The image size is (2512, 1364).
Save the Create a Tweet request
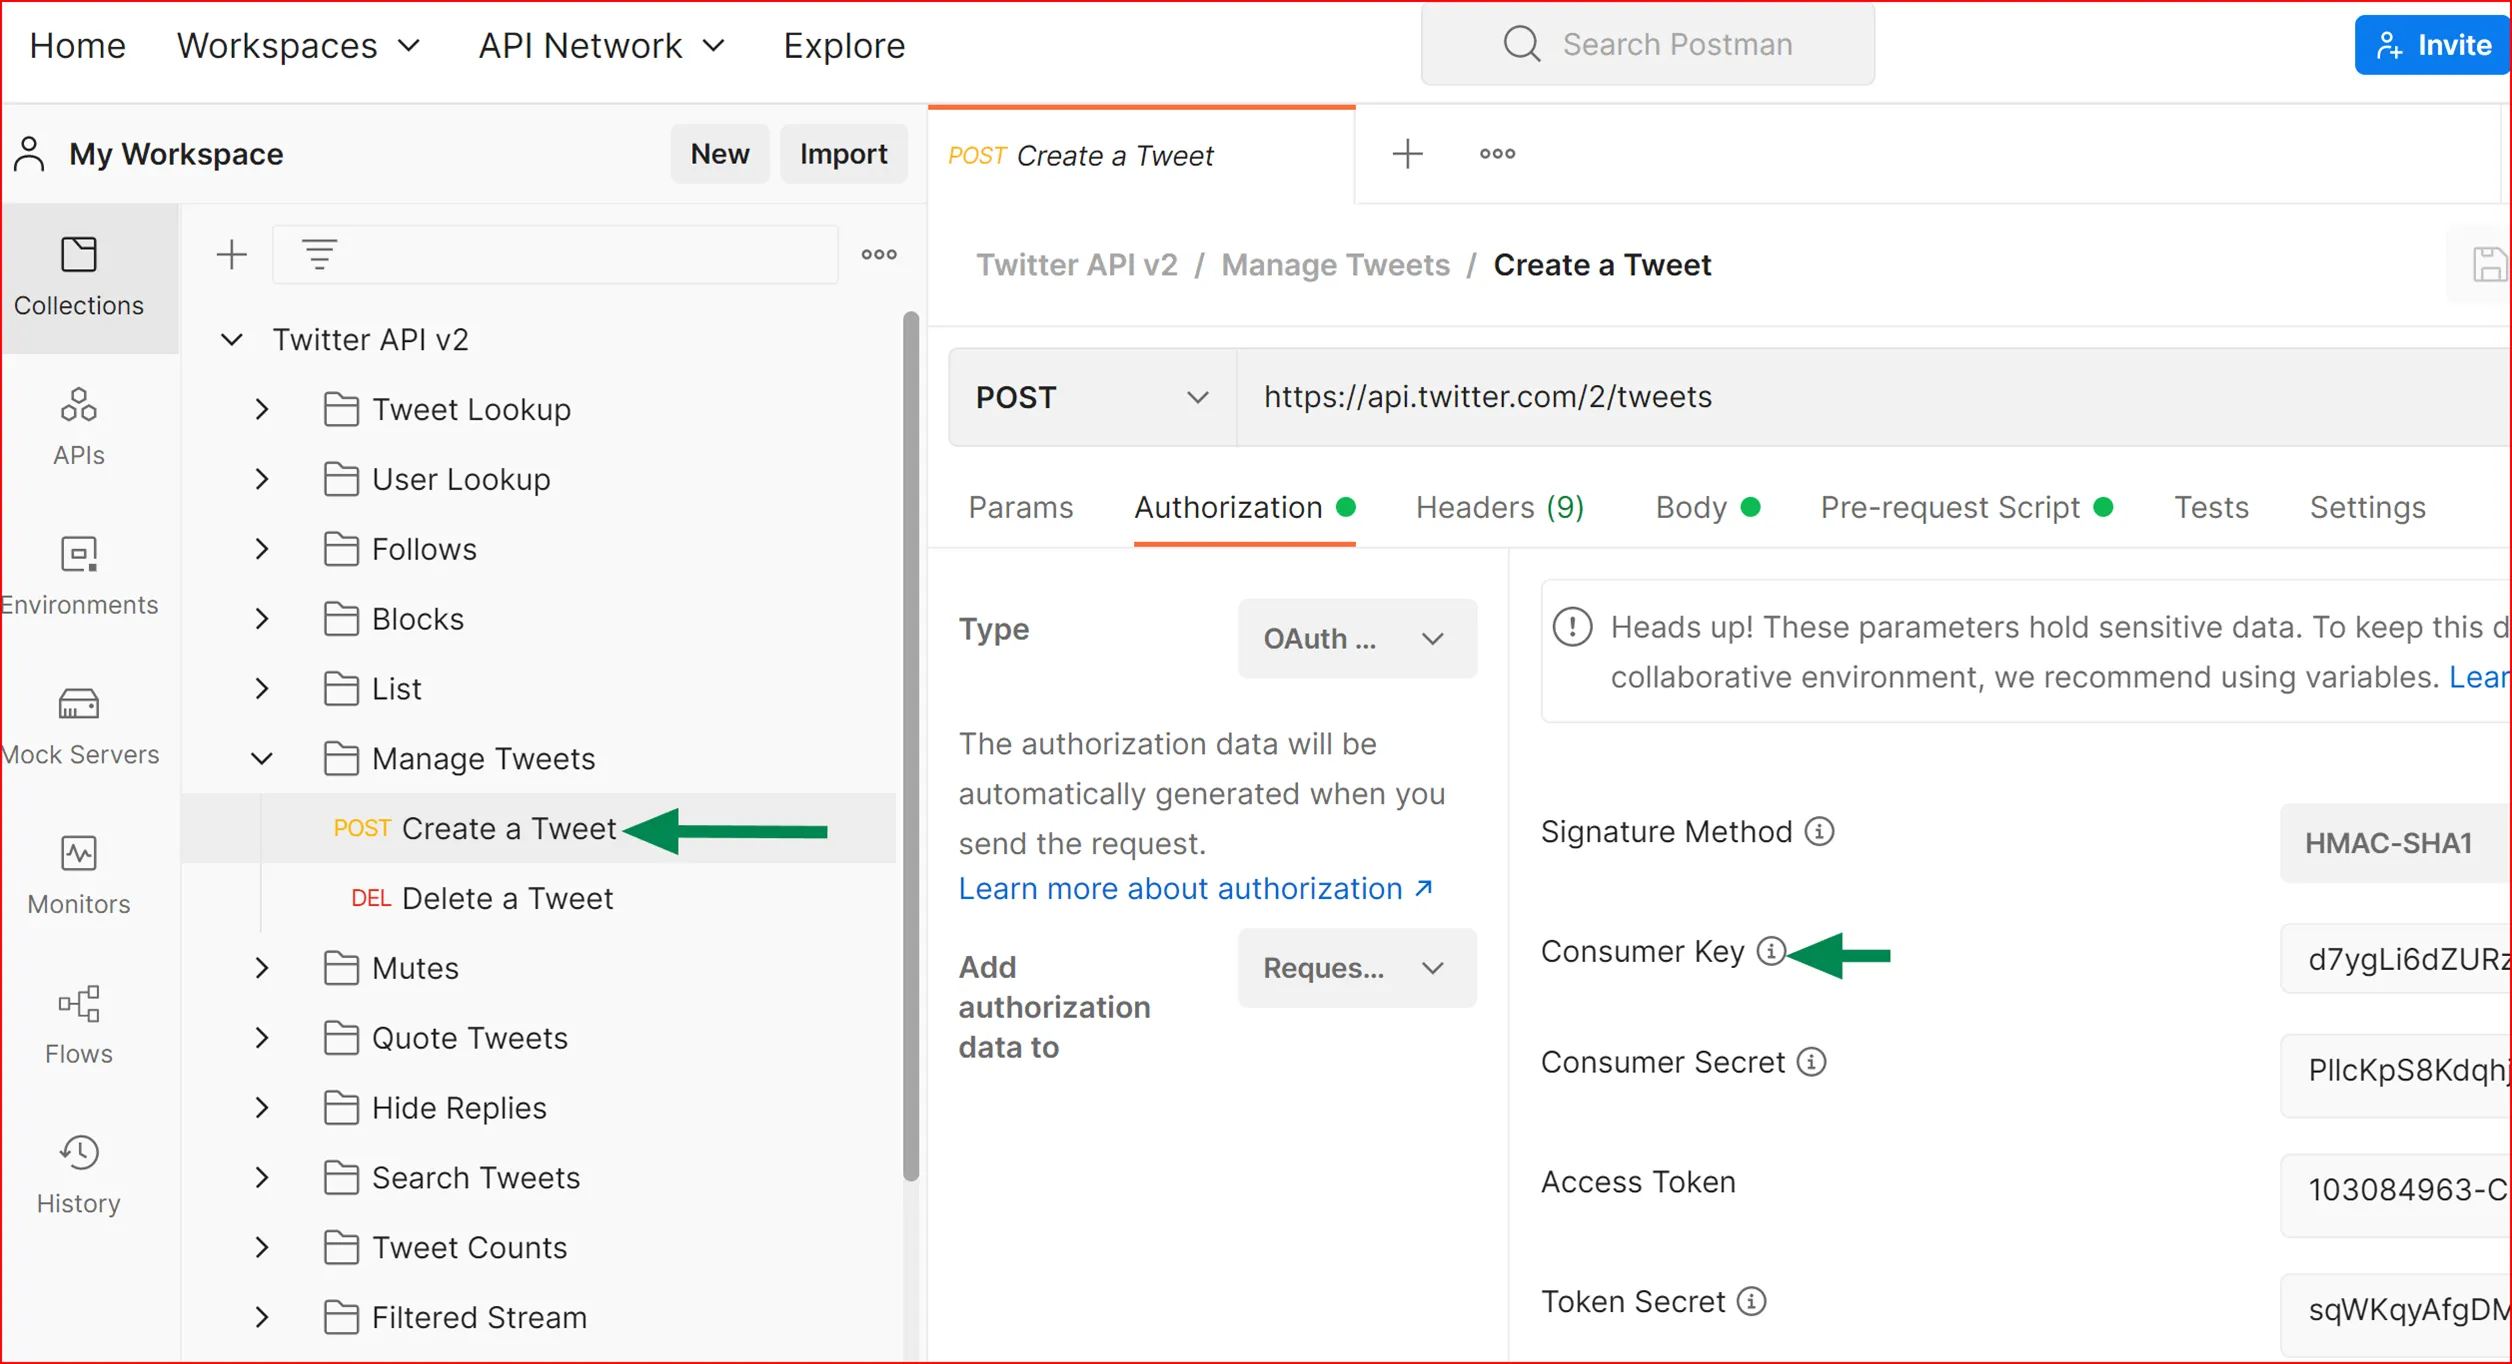pos(2490,263)
